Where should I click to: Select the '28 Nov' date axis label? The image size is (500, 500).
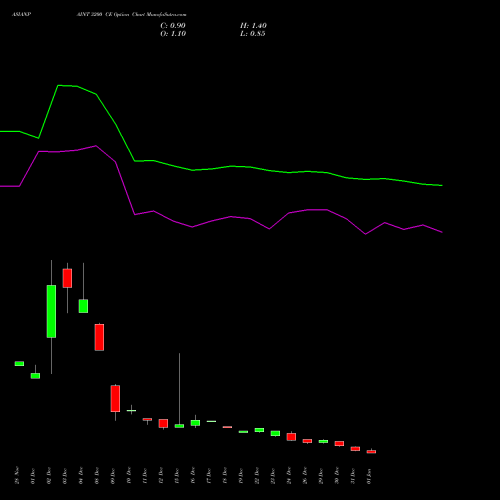(x=17, y=475)
